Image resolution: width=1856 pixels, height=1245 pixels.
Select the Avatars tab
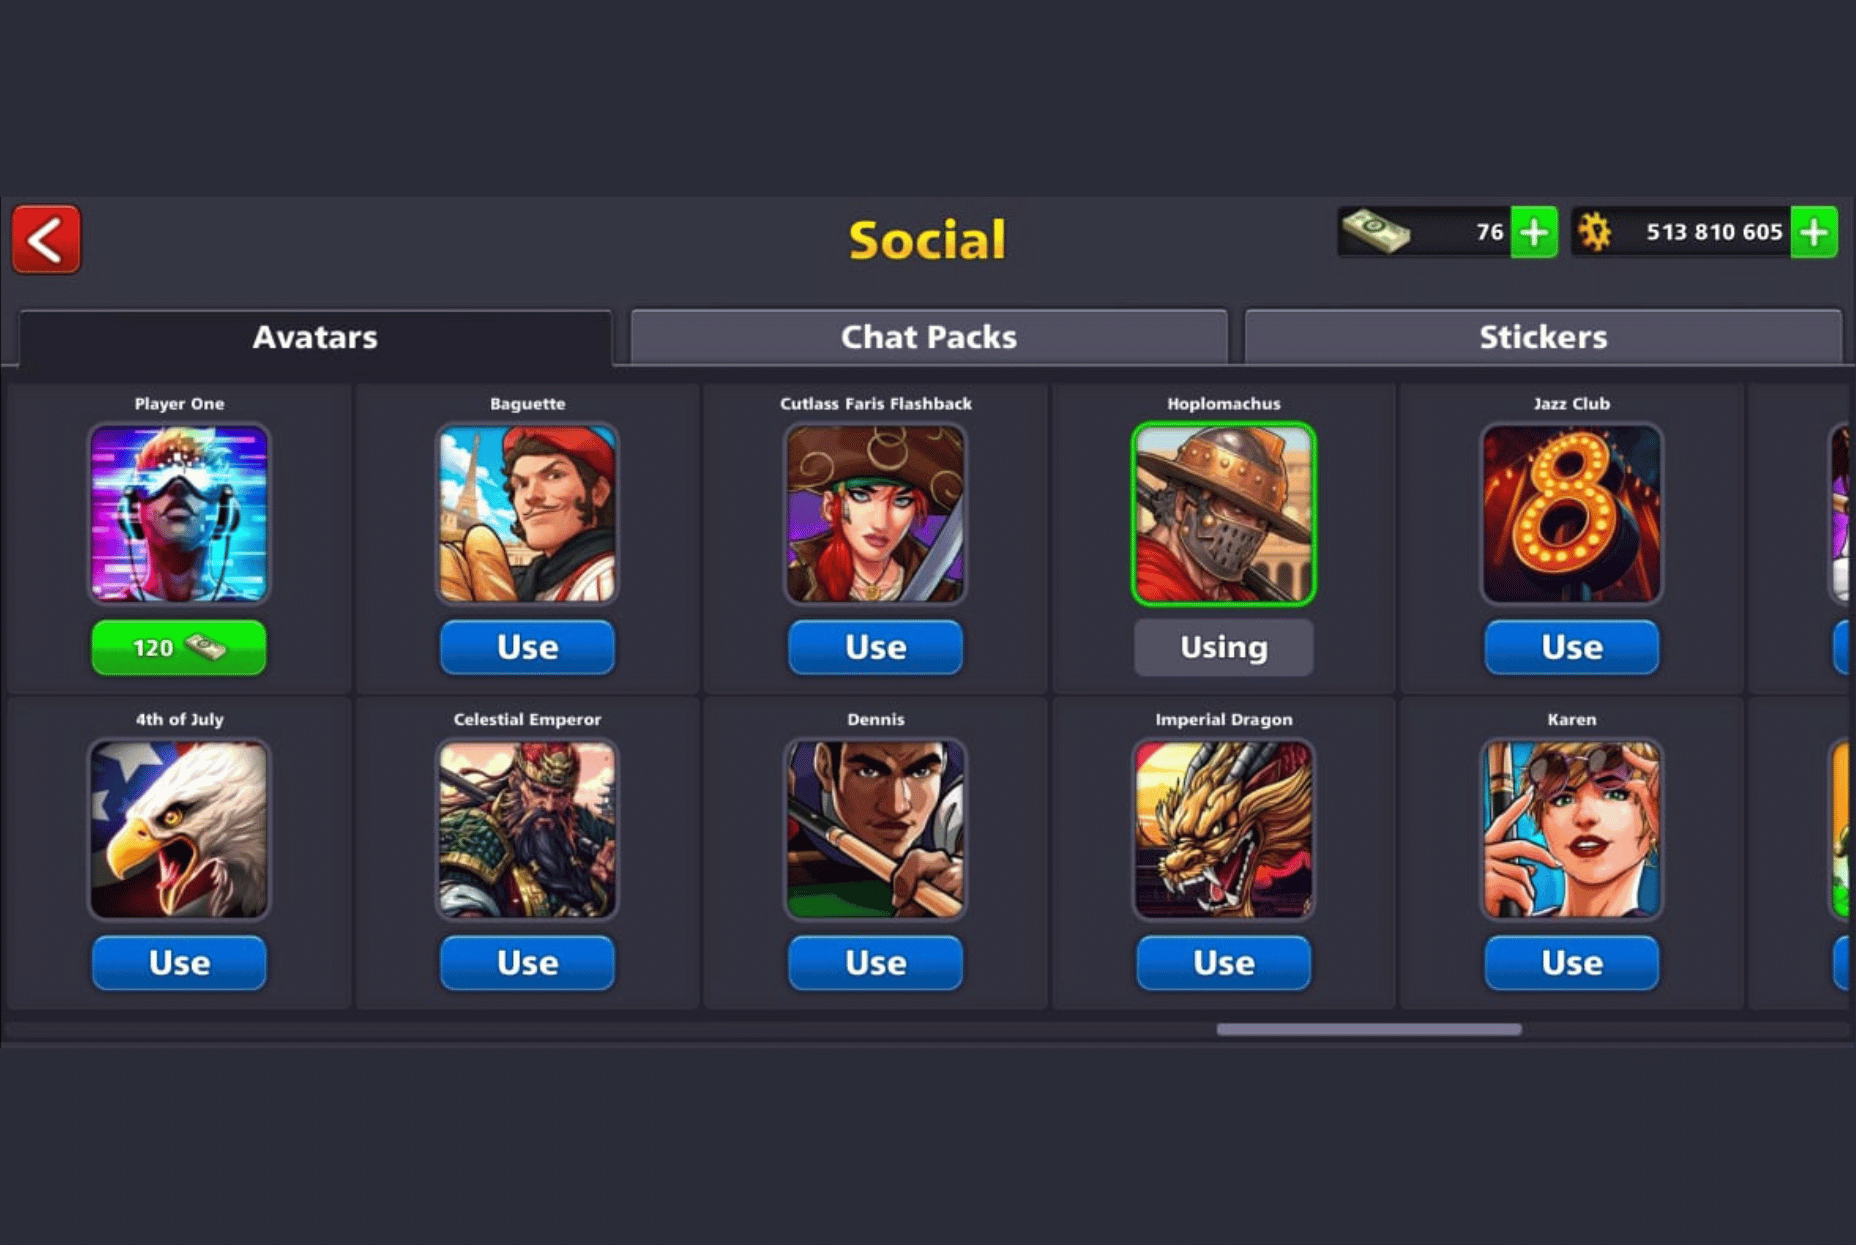(315, 338)
